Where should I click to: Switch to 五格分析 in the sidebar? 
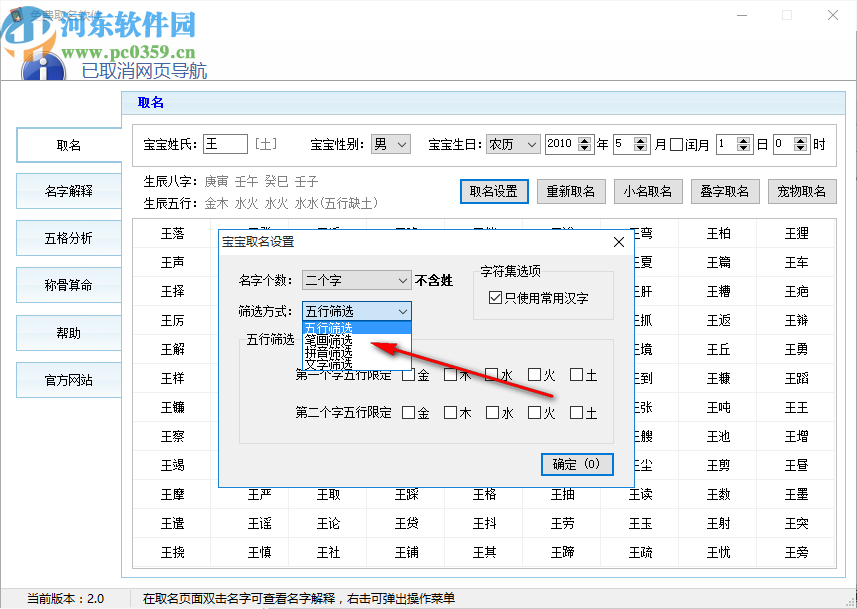(x=68, y=238)
